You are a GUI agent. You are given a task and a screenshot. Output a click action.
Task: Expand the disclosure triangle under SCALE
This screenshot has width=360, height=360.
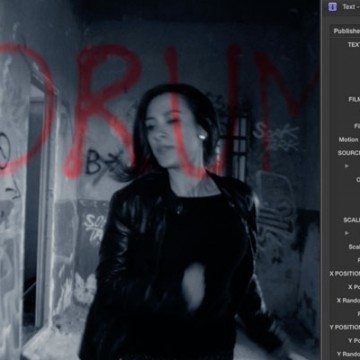coord(347,233)
